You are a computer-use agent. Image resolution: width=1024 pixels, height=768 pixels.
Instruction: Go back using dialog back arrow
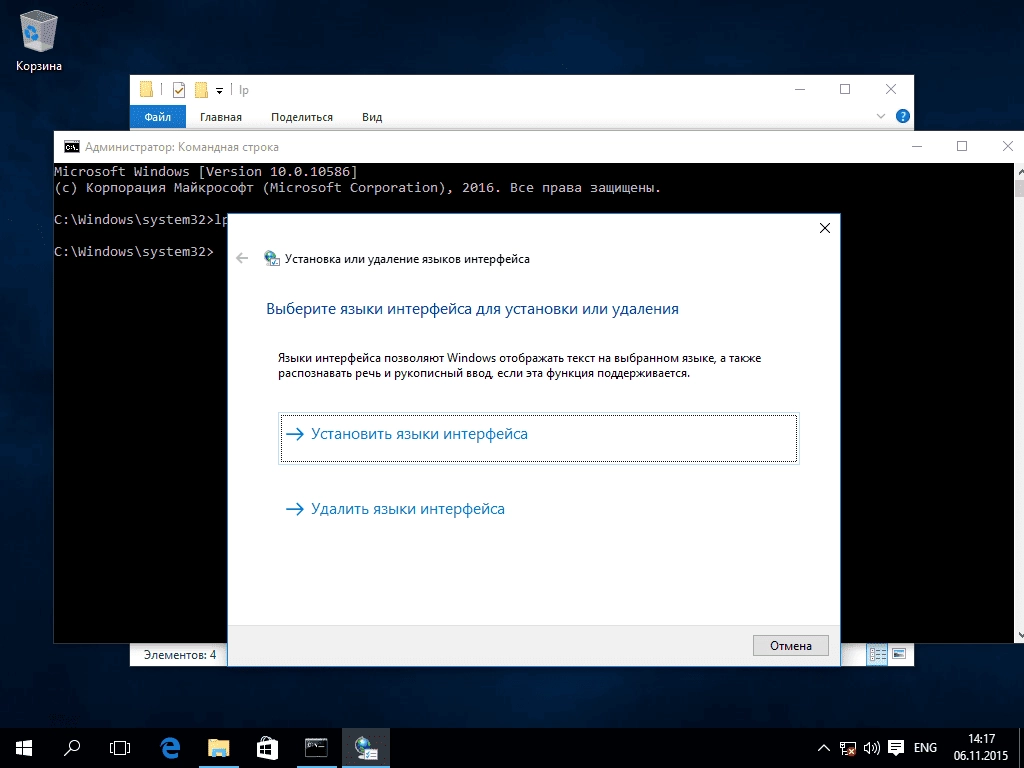pos(242,258)
